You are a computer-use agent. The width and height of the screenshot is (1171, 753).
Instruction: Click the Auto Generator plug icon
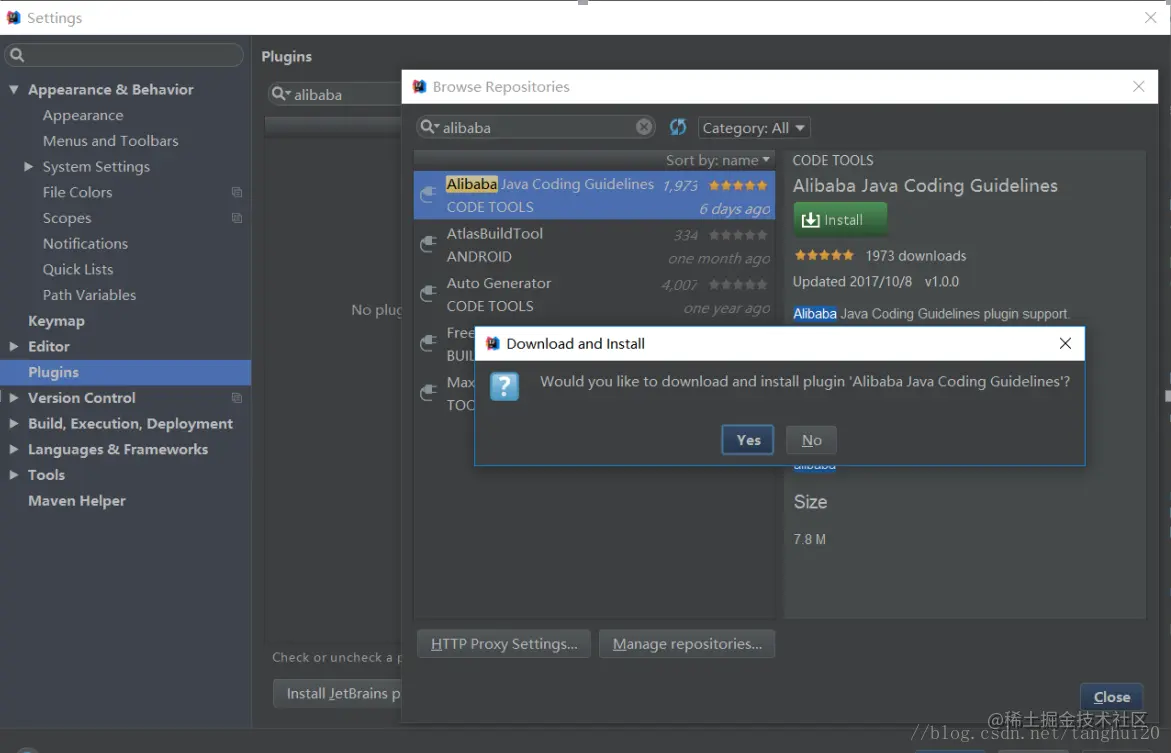[428, 293]
